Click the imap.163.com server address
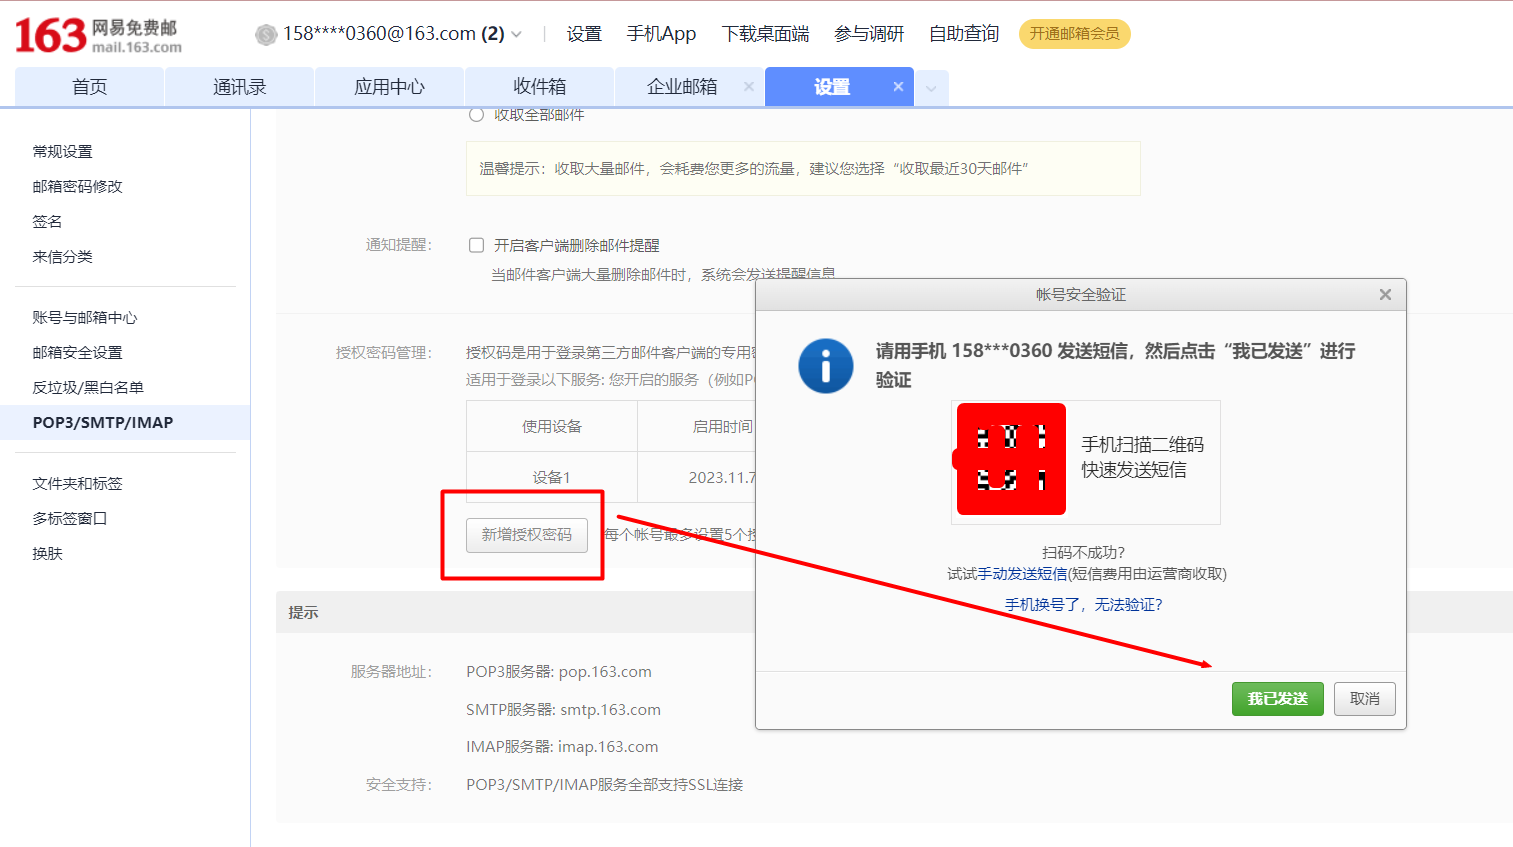The height and width of the screenshot is (847, 1513). coord(608,747)
